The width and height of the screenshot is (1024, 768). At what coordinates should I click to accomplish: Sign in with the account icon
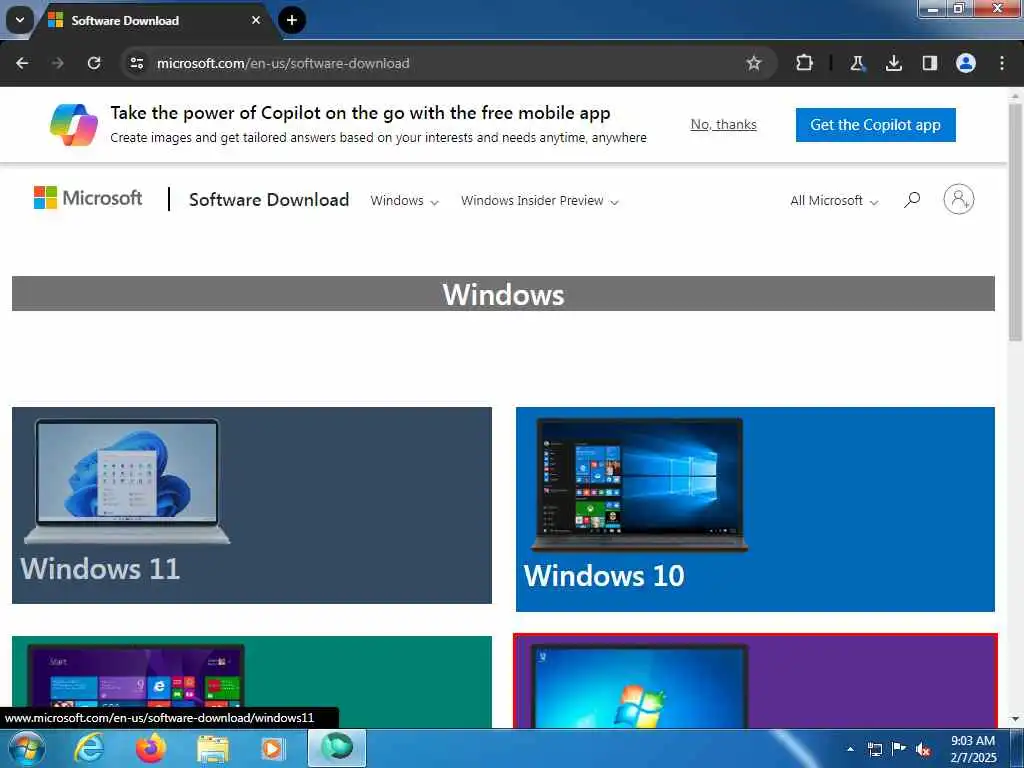[959, 199]
